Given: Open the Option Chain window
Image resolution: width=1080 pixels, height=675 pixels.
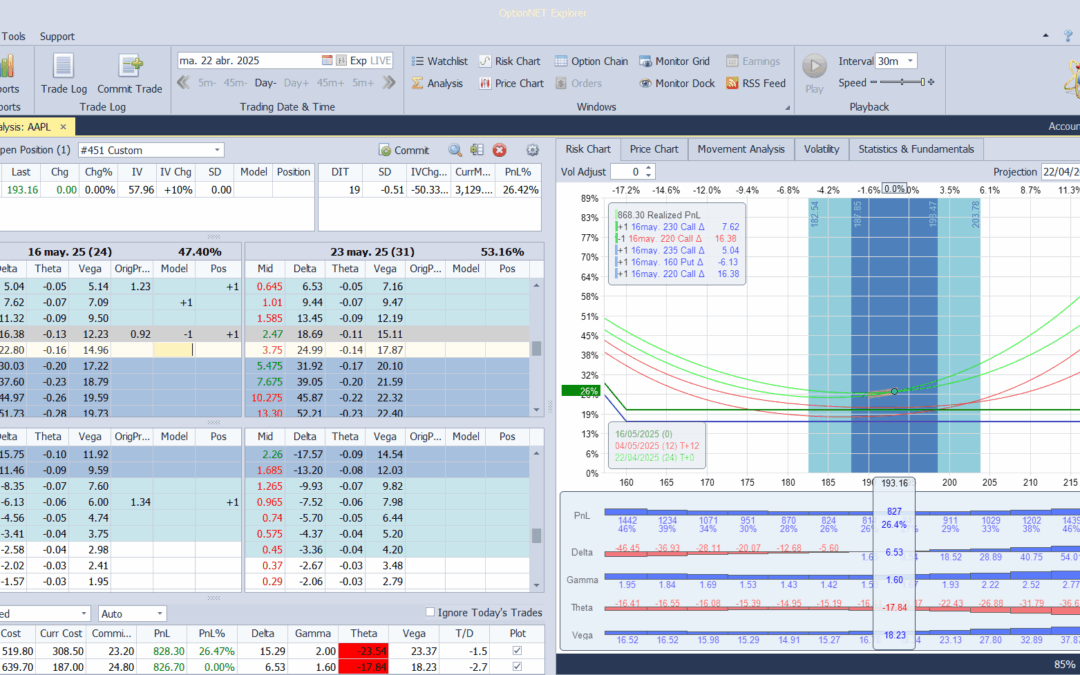Looking at the screenshot, I should pyautogui.click(x=592, y=61).
